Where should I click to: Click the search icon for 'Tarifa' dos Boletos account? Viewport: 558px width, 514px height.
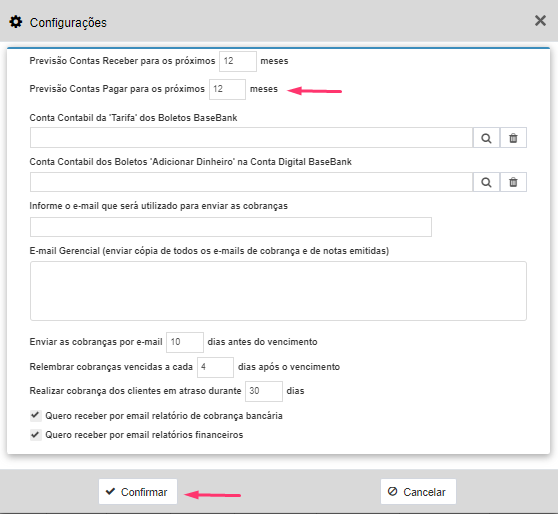[486, 138]
